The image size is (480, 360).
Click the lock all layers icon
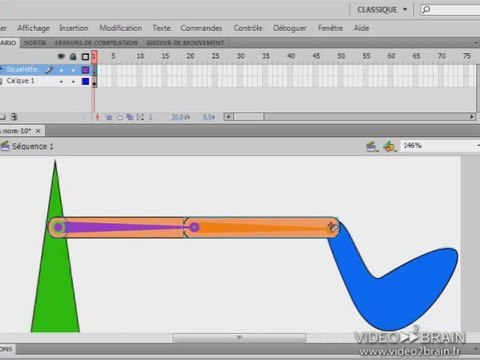click(73, 57)
